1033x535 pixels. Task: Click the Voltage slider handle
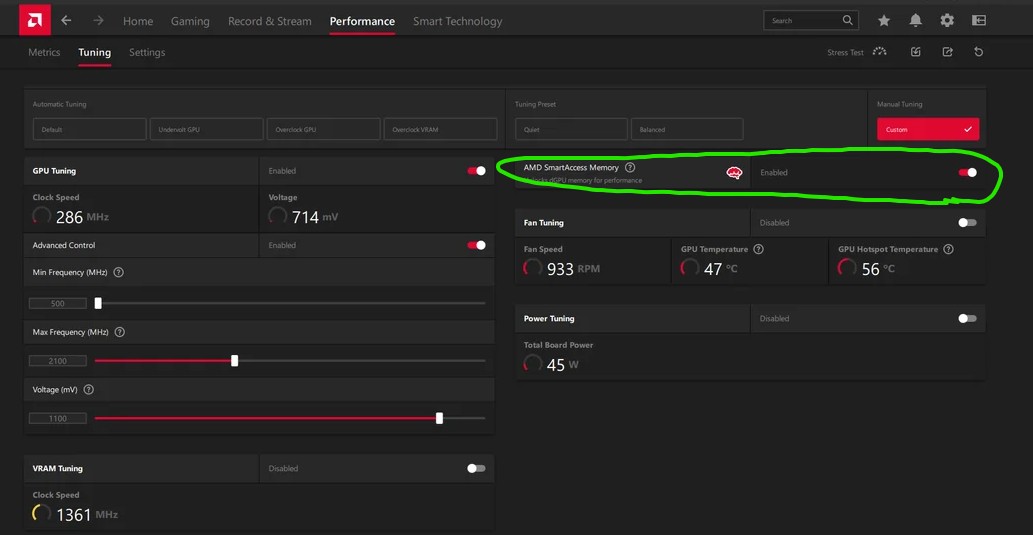click(x=439, y=418)
